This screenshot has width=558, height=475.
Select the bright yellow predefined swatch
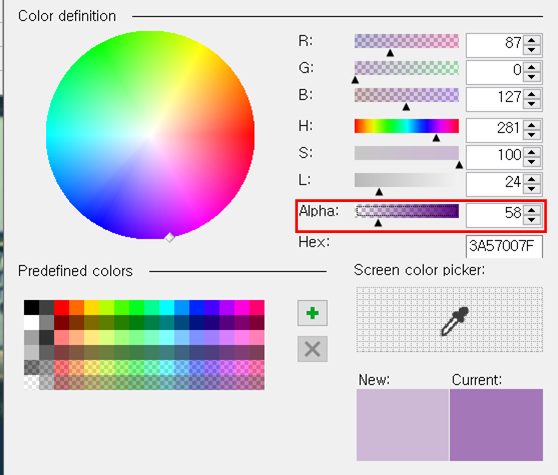click(91, 307)
